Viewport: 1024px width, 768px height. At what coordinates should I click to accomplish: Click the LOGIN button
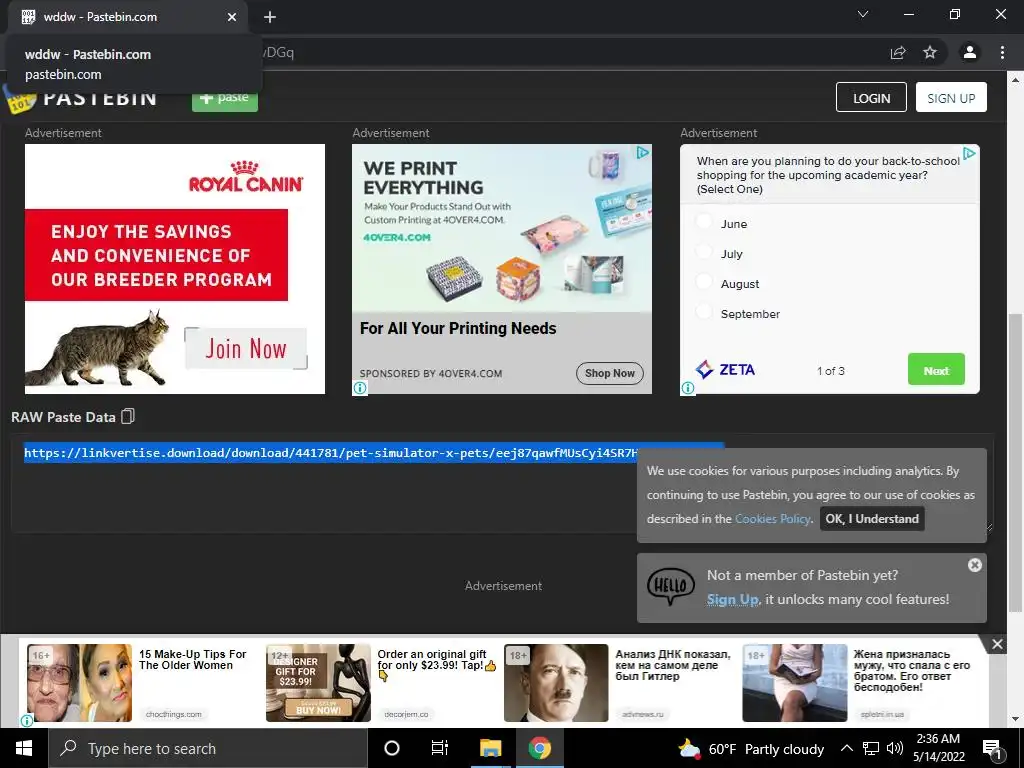871,97
